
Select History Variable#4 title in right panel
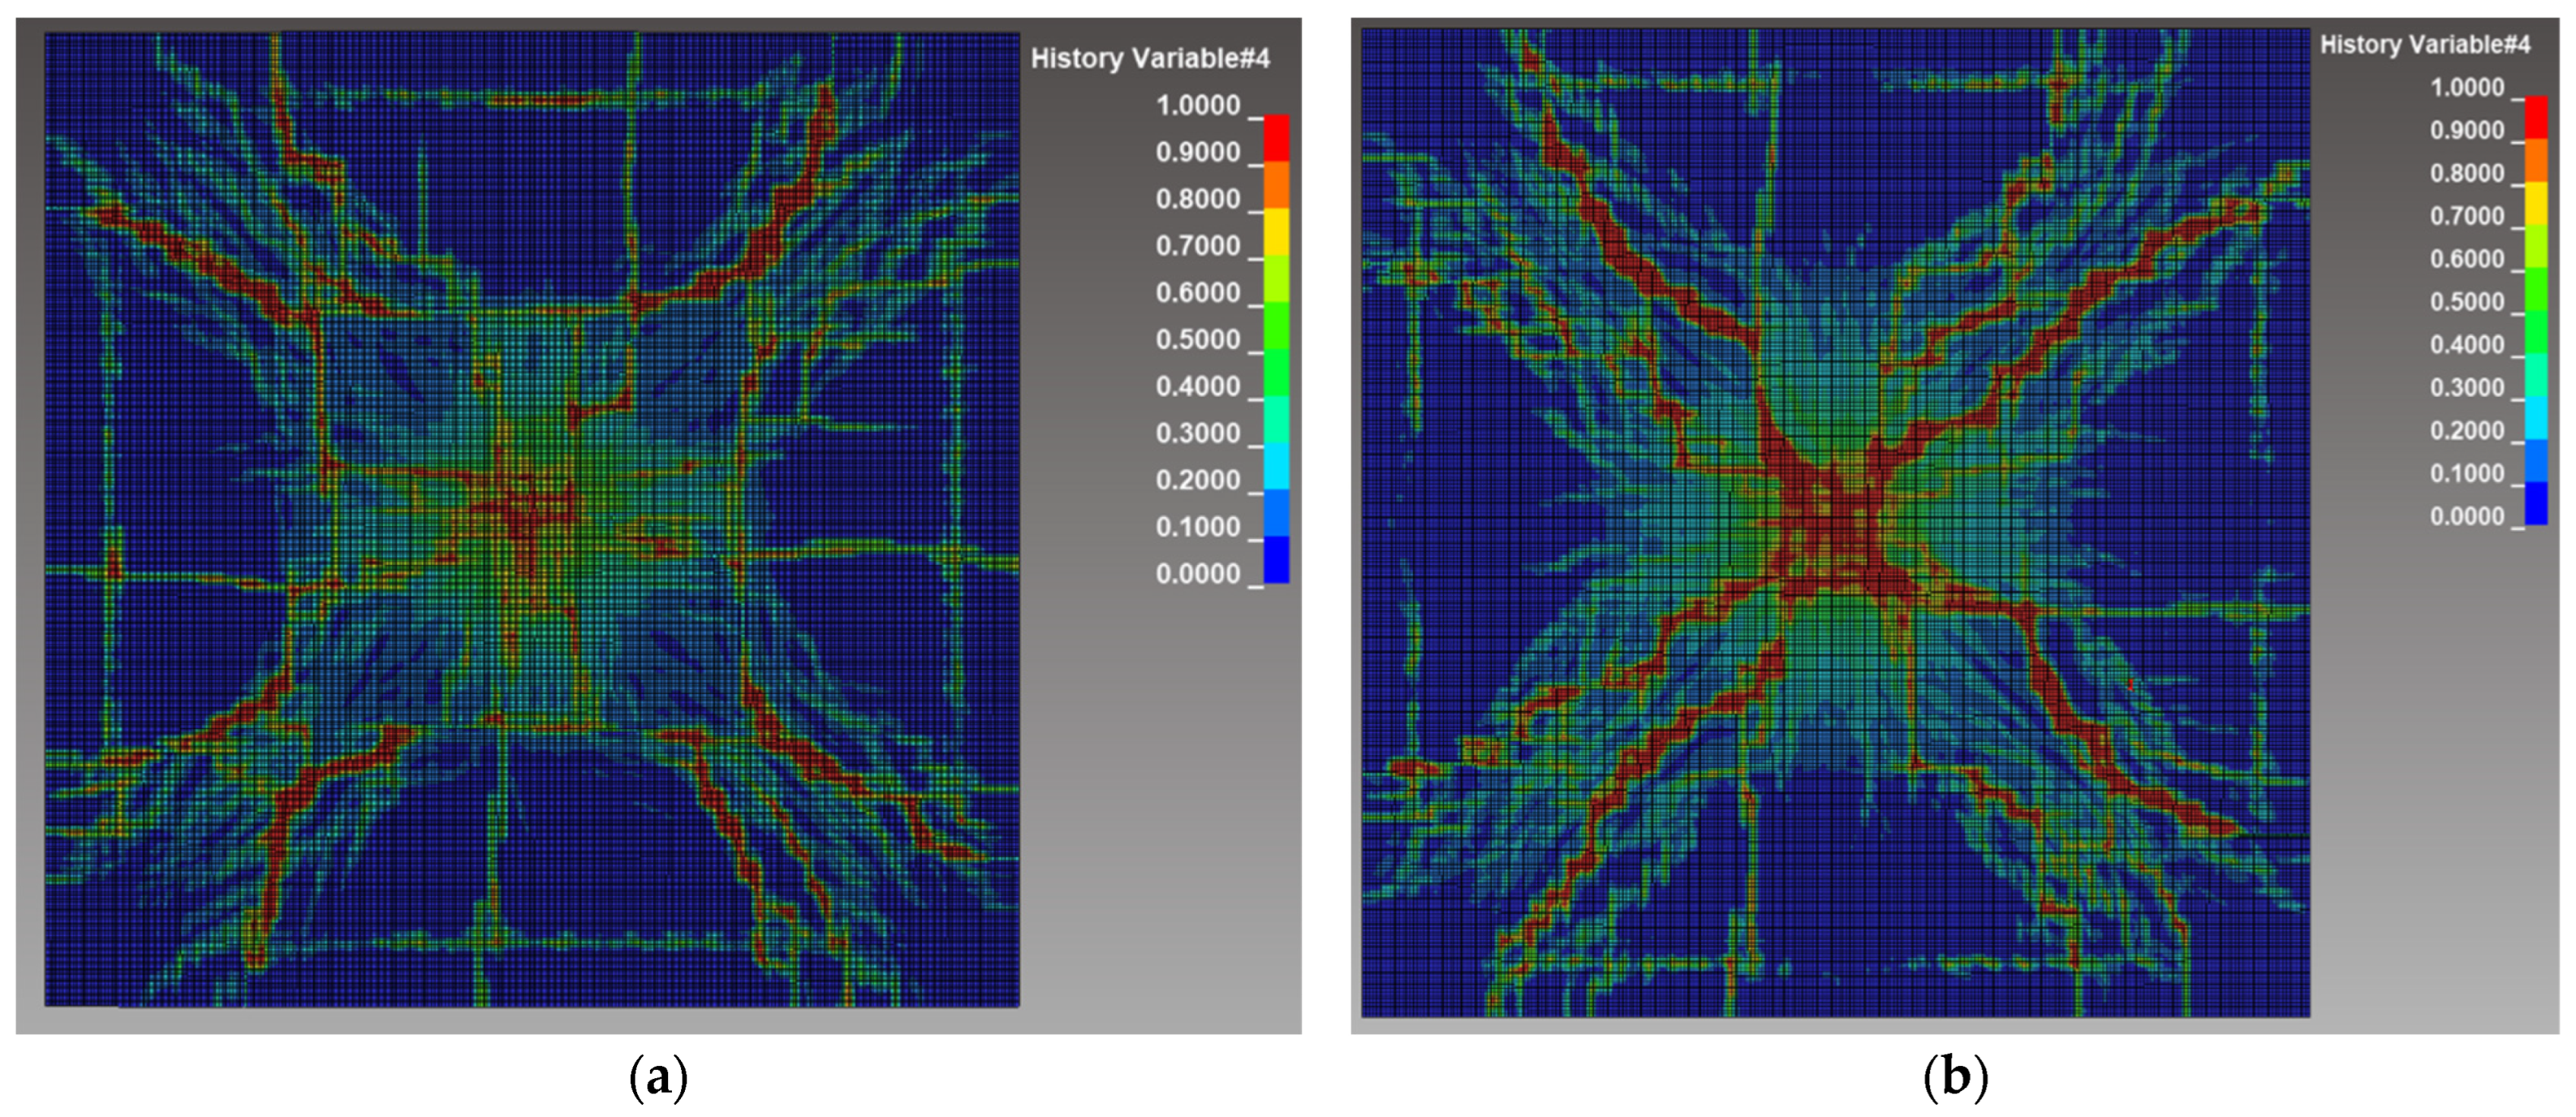2425,45
